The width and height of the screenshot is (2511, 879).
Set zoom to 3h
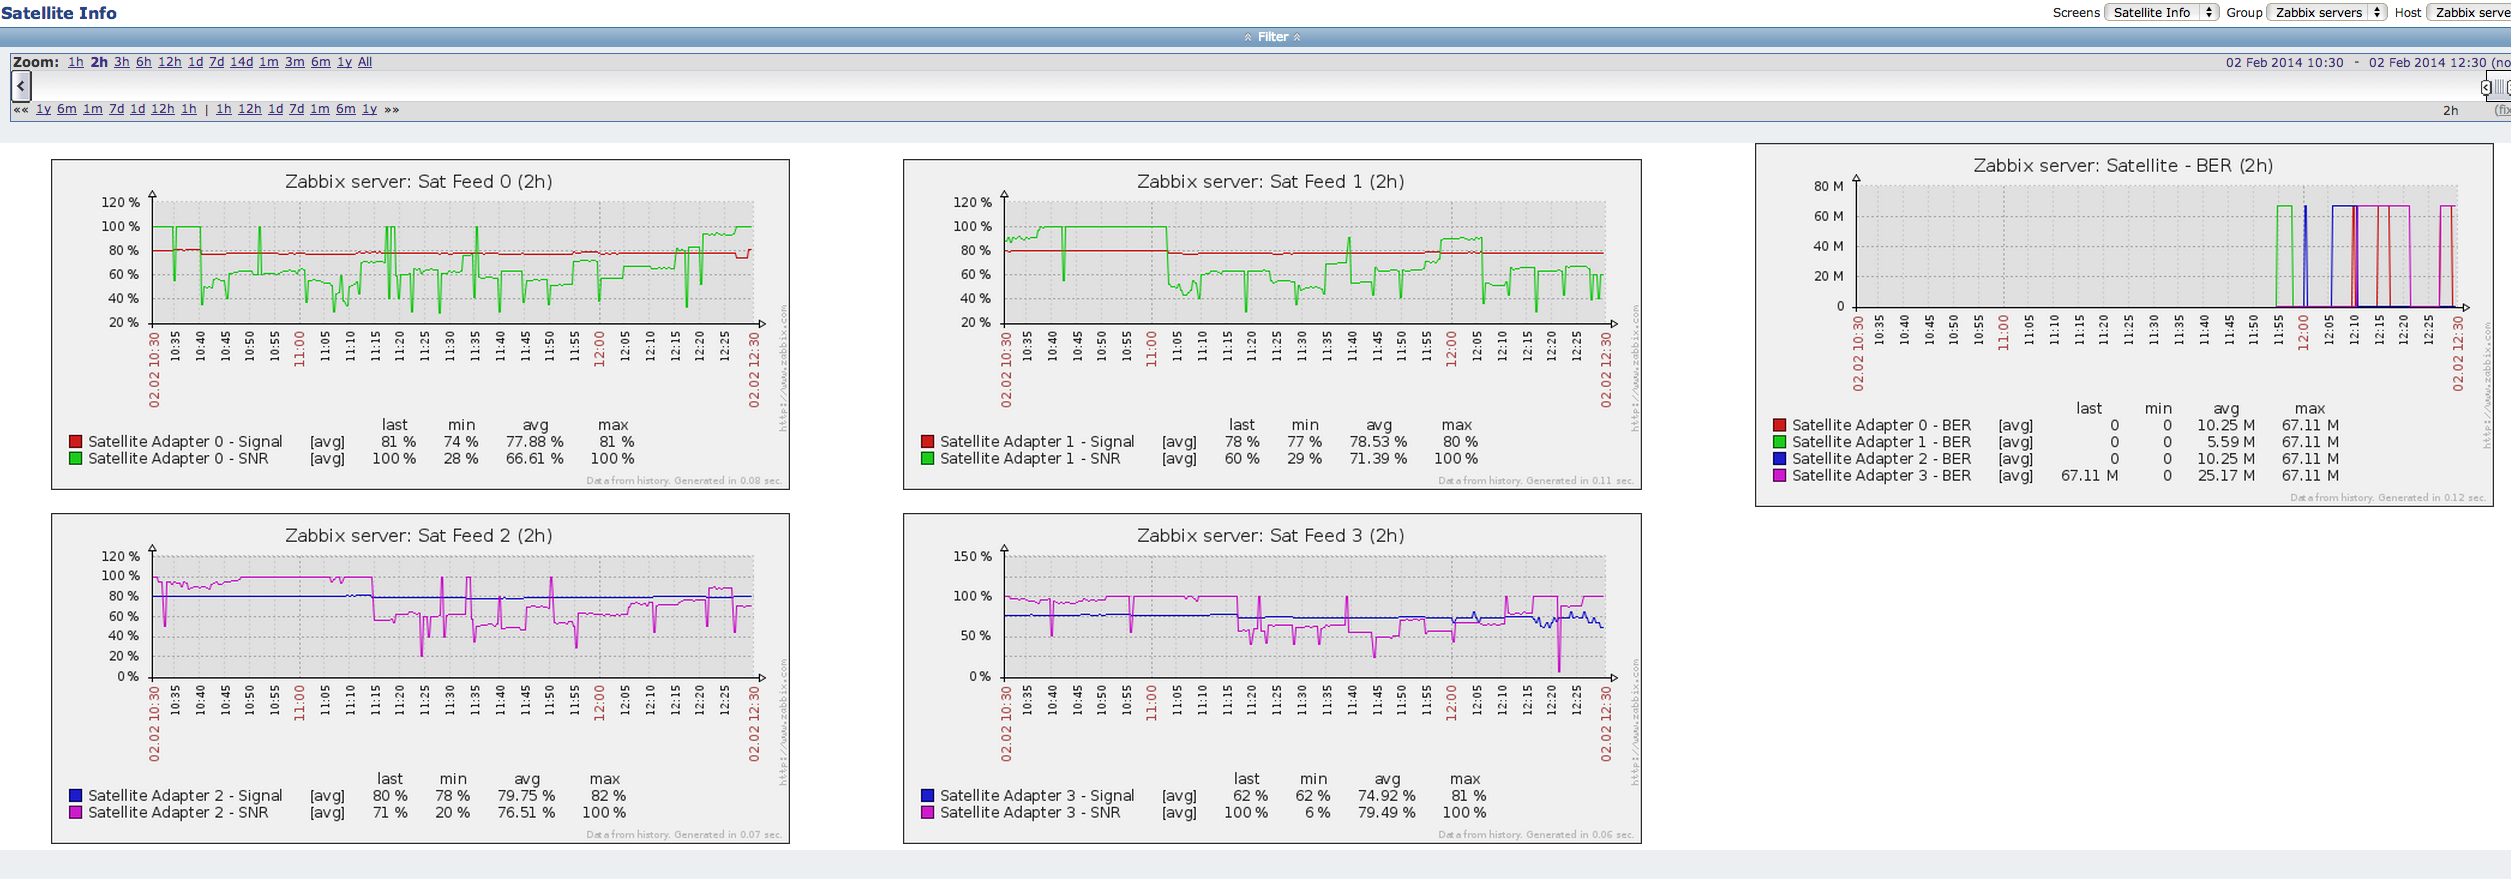point(122,62)
